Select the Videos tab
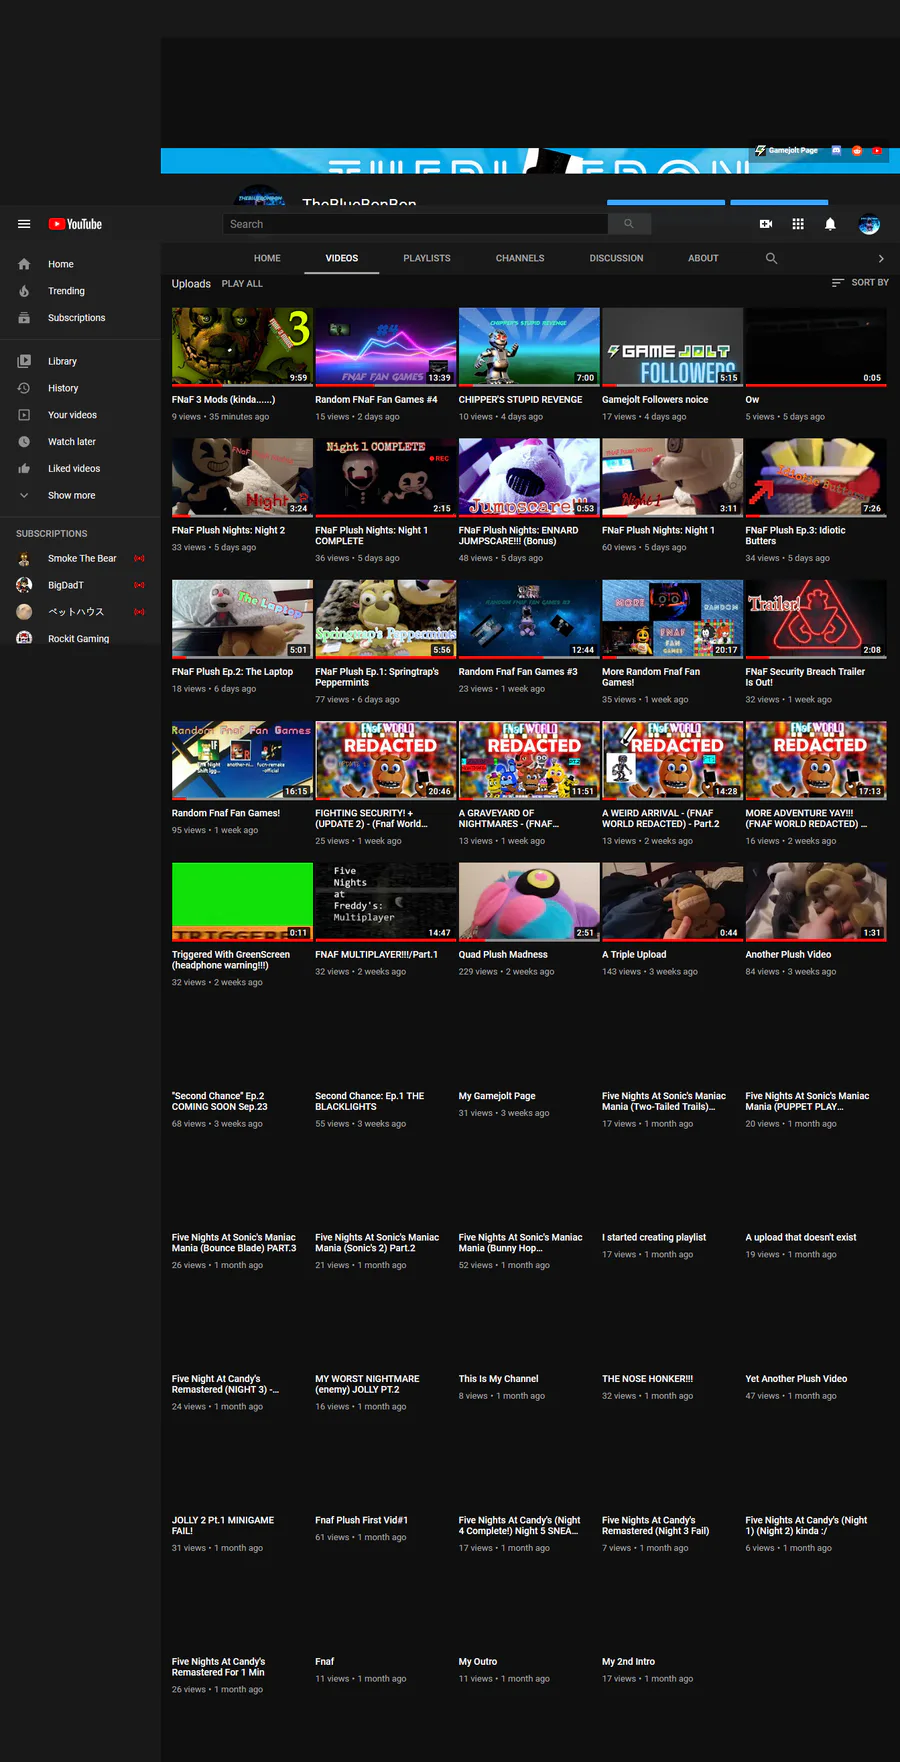The image size is (900, 1762). point(342,258)
